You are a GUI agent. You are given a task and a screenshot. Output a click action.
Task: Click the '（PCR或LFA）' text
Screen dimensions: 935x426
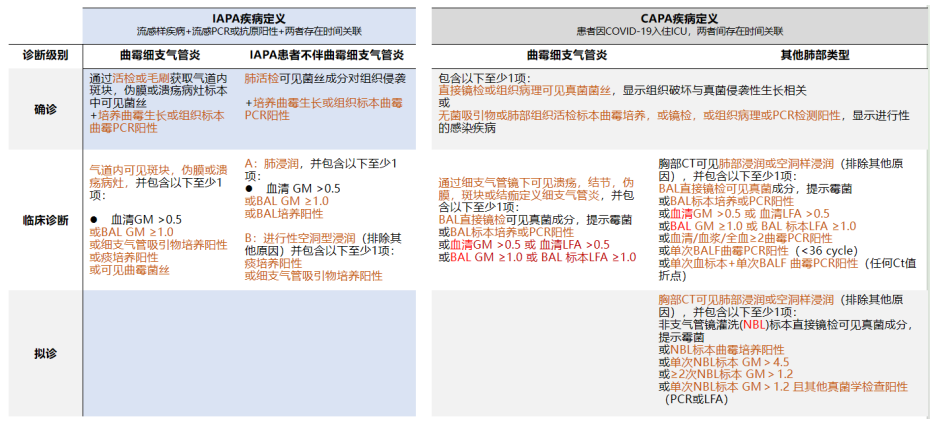coord(696,400)
